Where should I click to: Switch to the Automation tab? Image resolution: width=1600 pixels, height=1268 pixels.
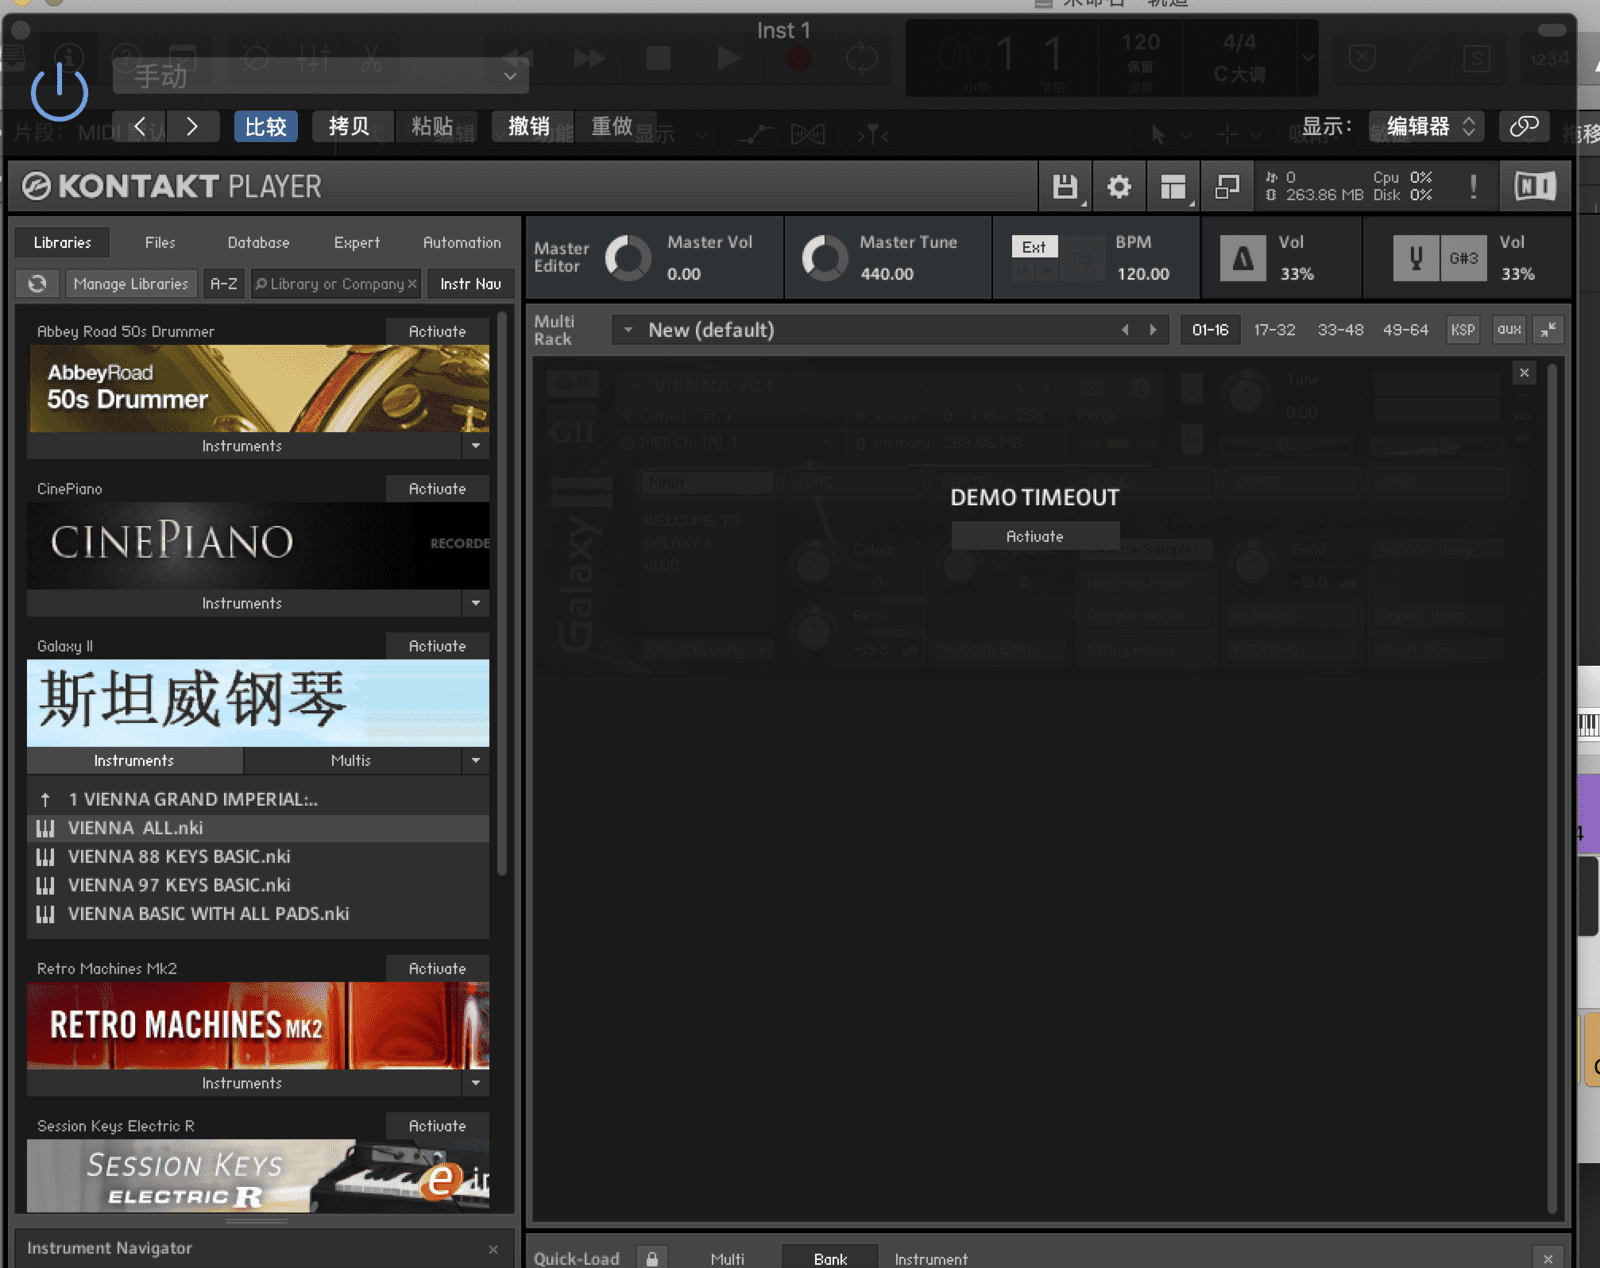[x=462, y=242]
